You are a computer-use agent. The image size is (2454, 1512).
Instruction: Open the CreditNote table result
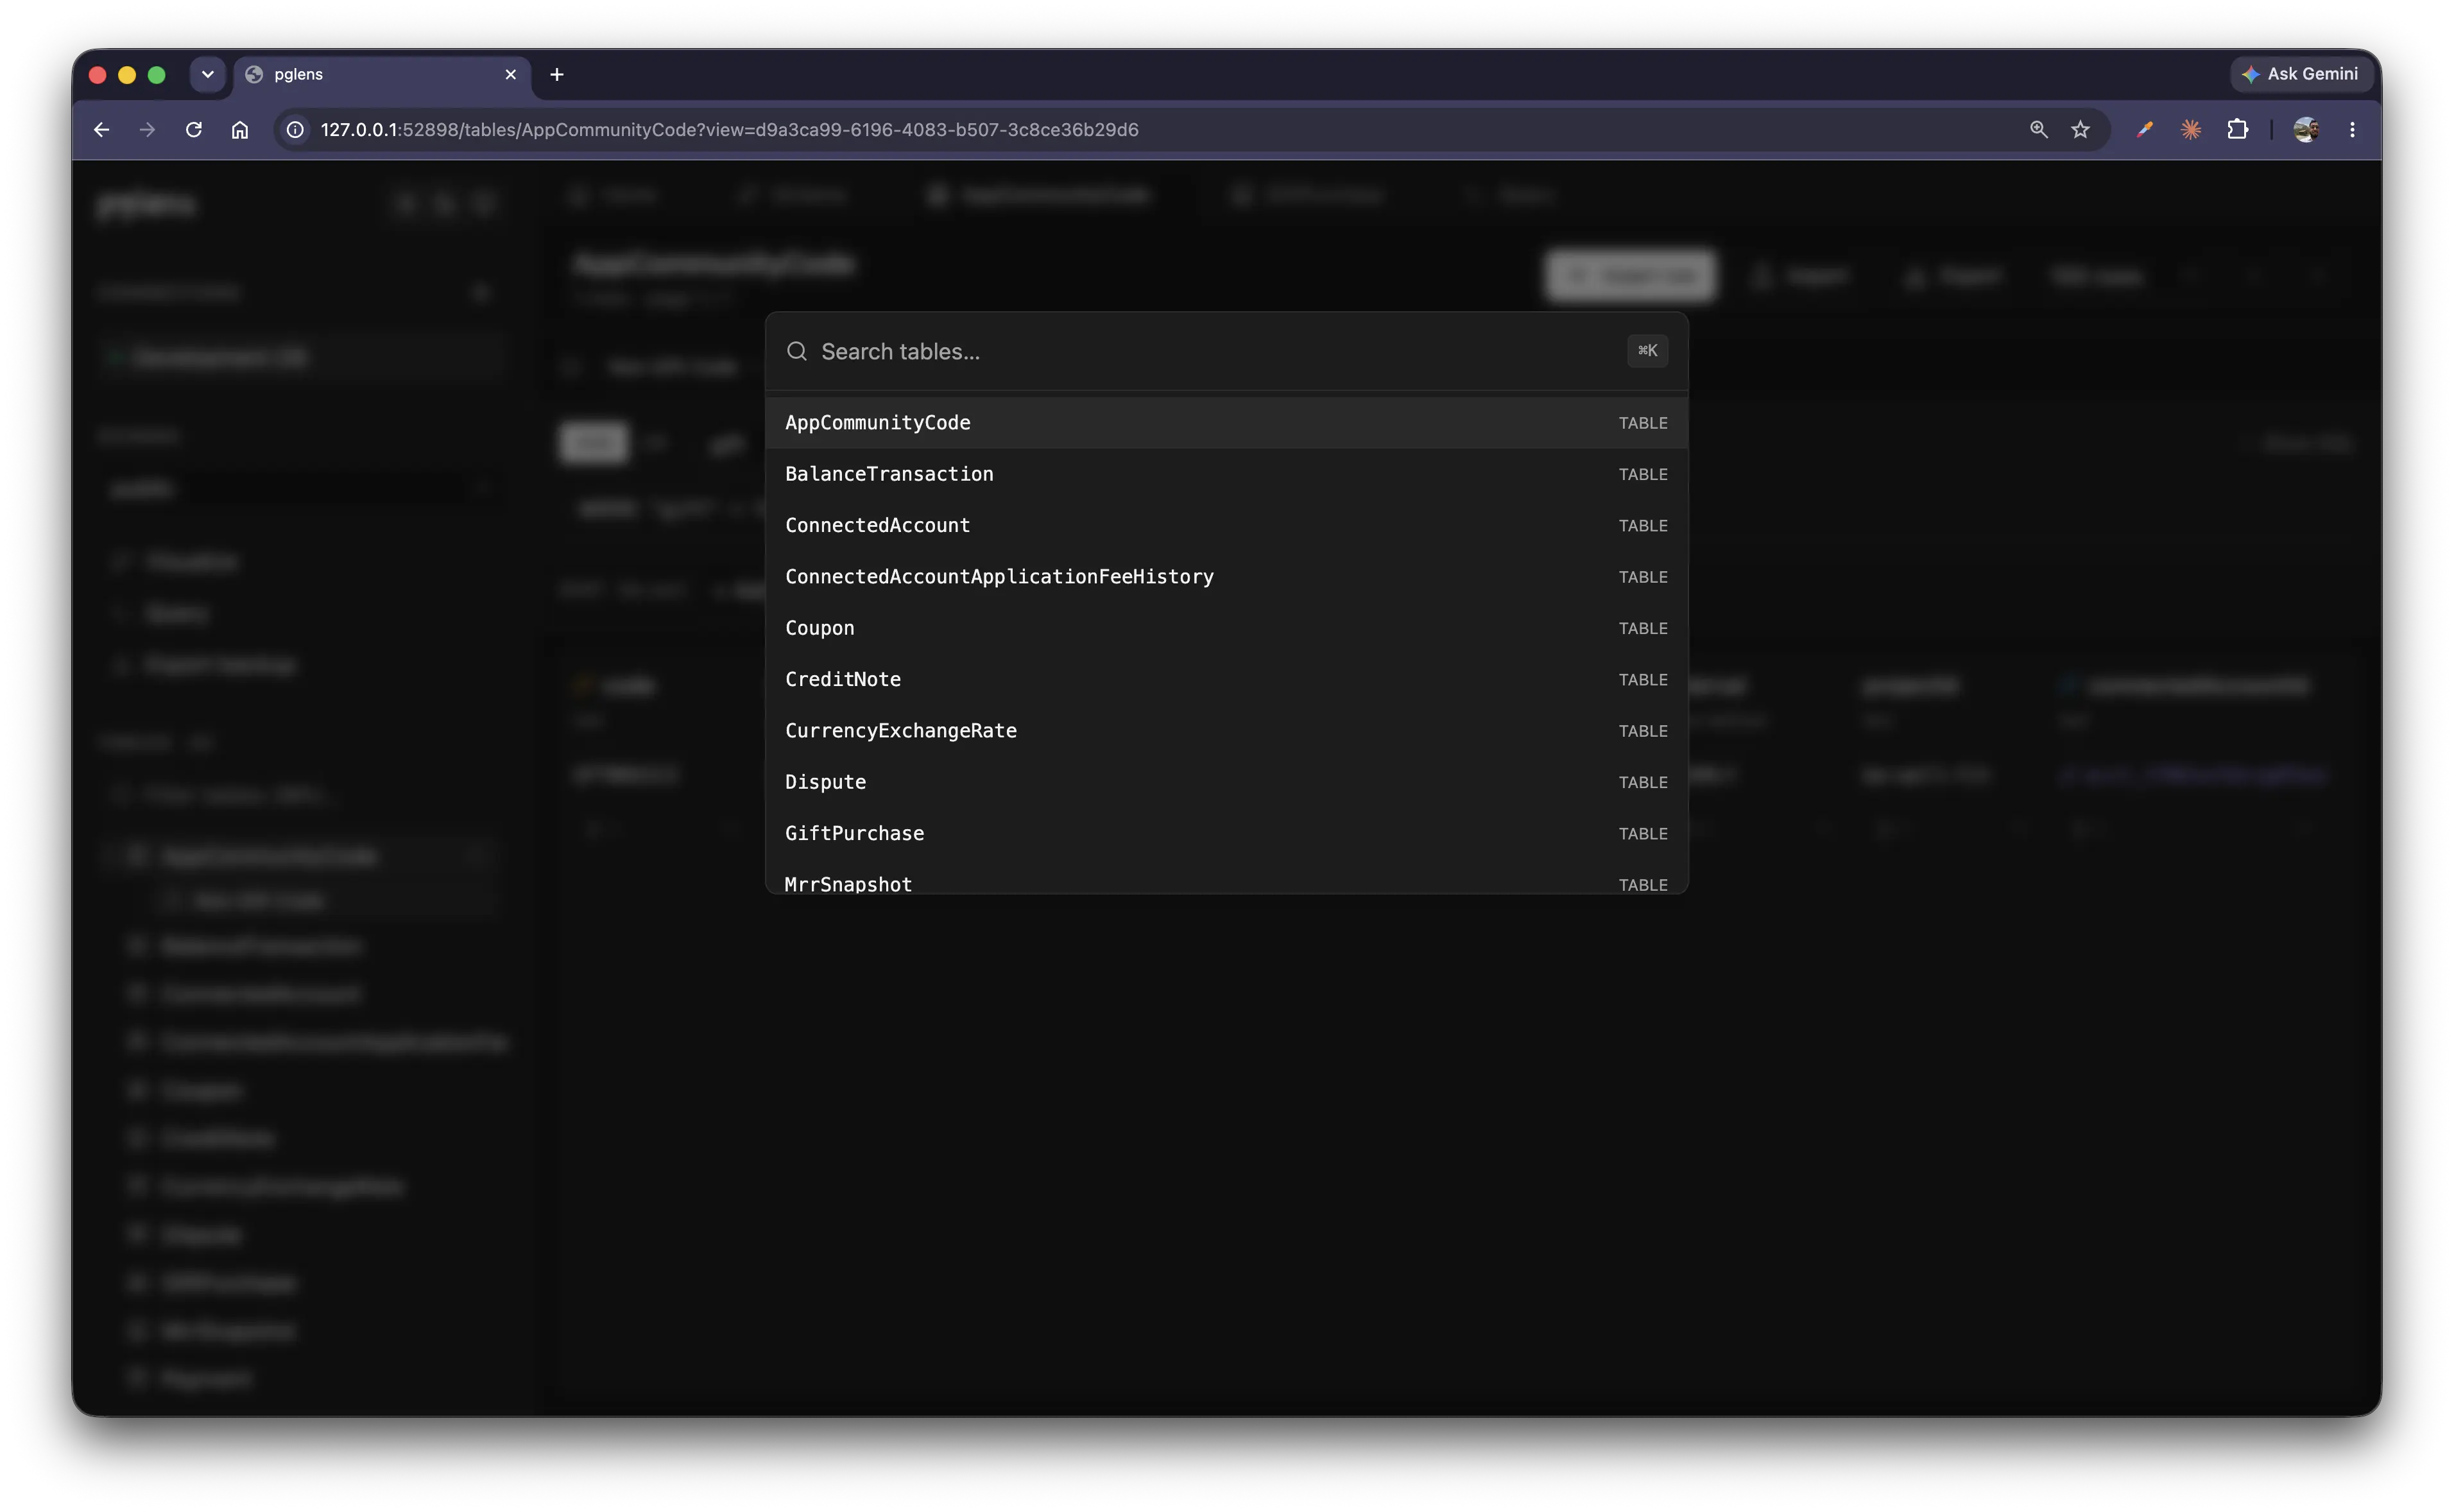coord(1226,679)
